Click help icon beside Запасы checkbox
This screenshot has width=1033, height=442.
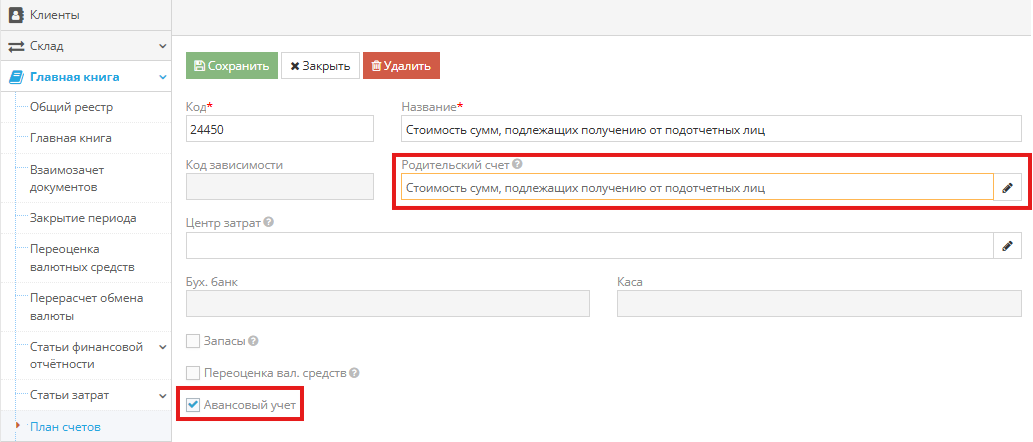pos(253,341)
